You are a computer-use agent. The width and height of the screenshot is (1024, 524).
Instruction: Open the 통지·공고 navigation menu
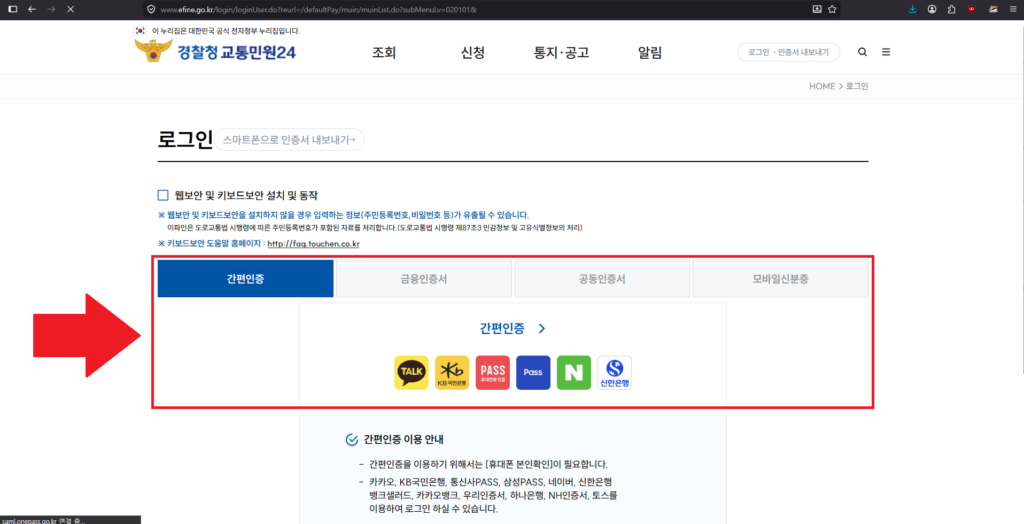pos(562,53)
